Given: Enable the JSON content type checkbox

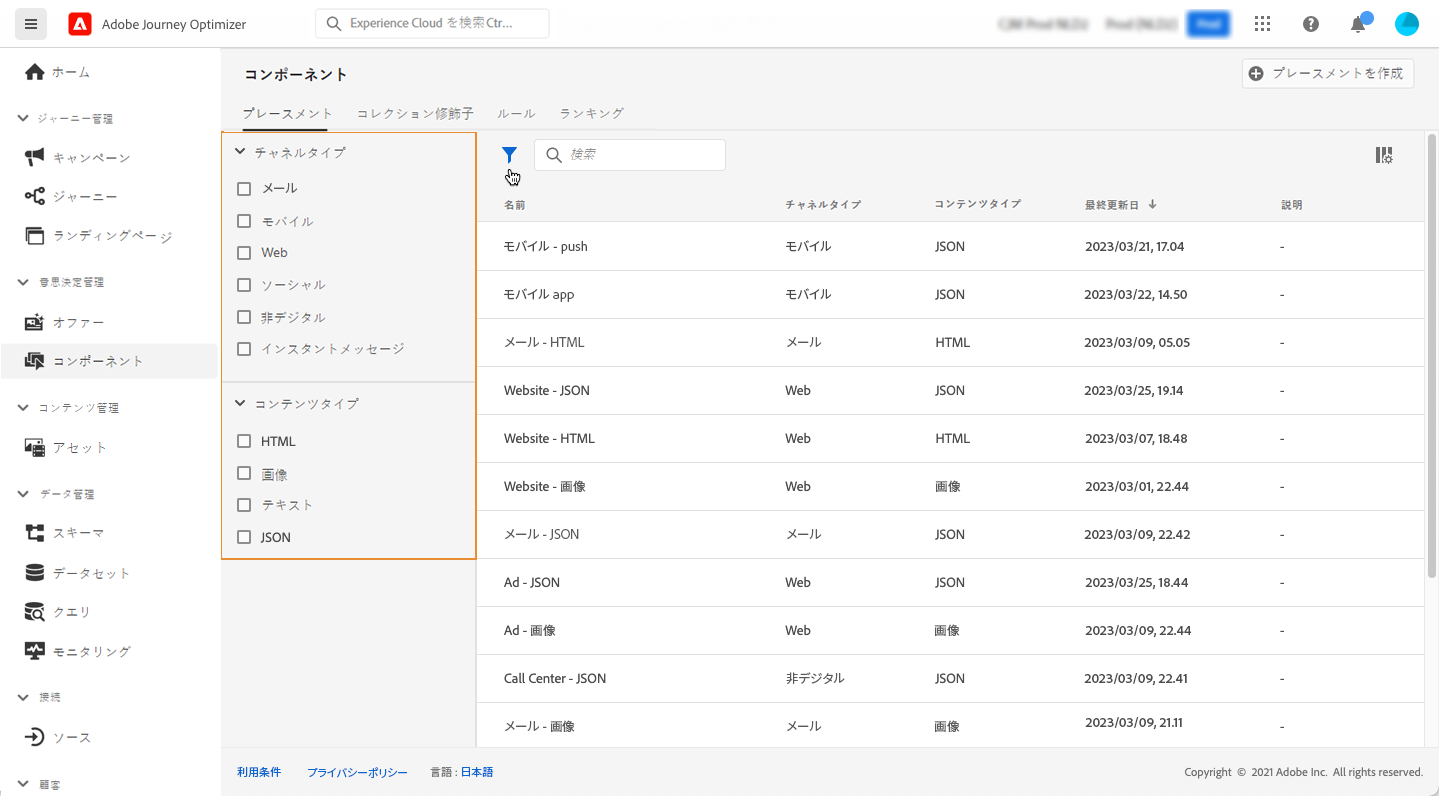Looking at the screenshot, I should pos(244,537).
